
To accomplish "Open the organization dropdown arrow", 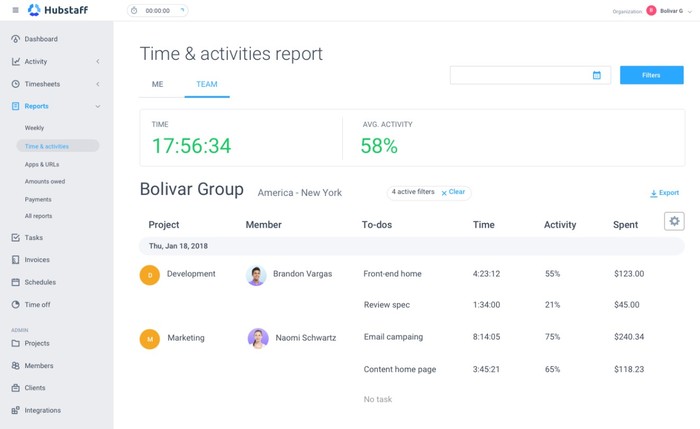I will [690, 11].
